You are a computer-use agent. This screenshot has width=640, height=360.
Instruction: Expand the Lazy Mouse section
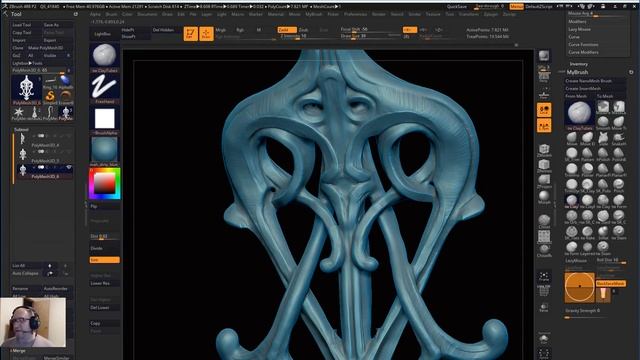(579, 29)
